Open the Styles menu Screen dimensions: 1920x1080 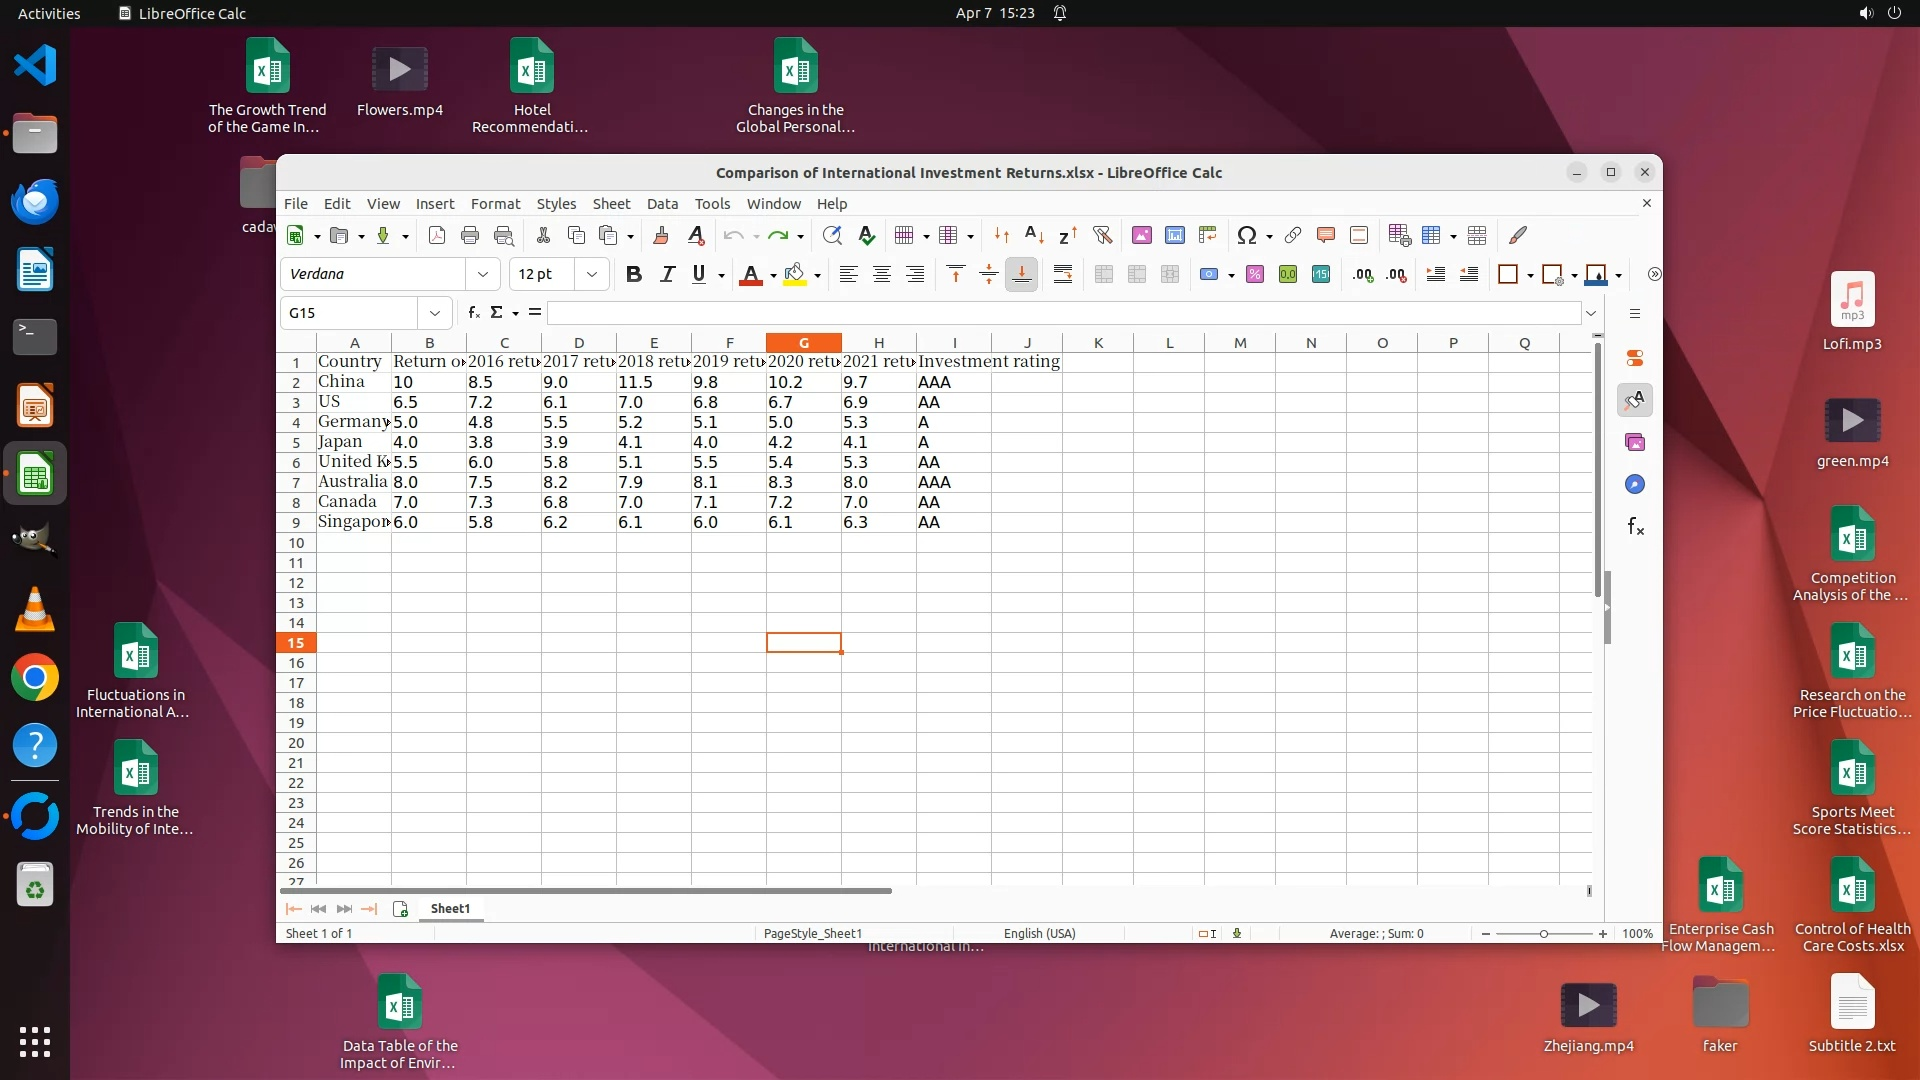point(556,204)
